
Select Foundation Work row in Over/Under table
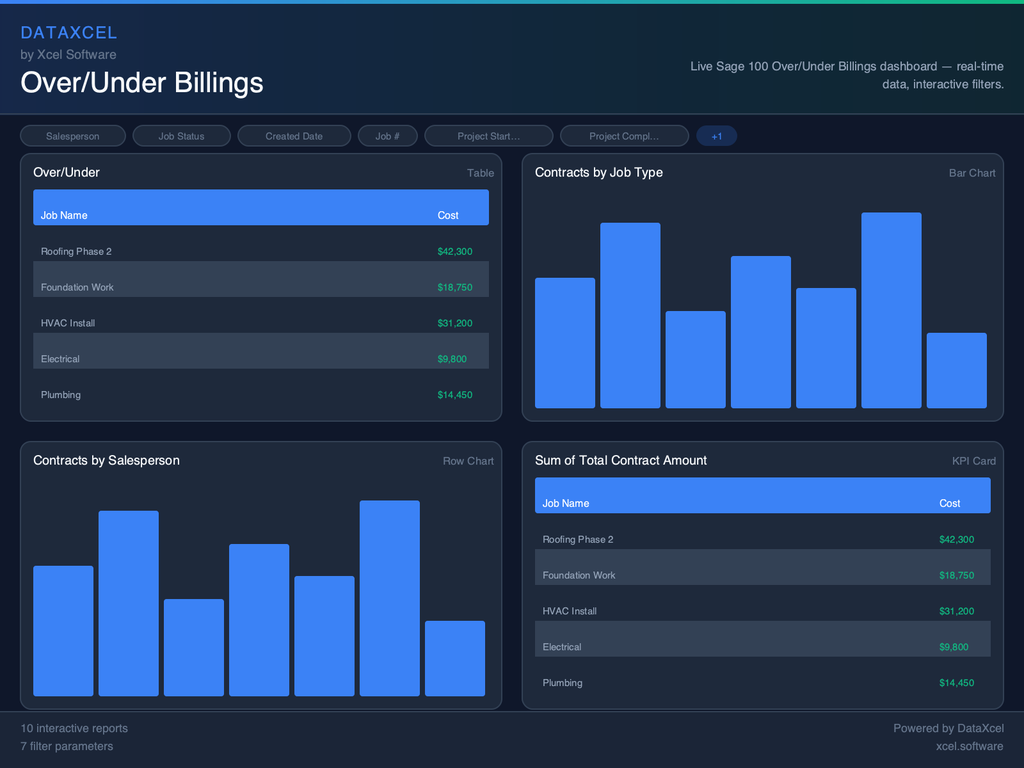(260, 287)
